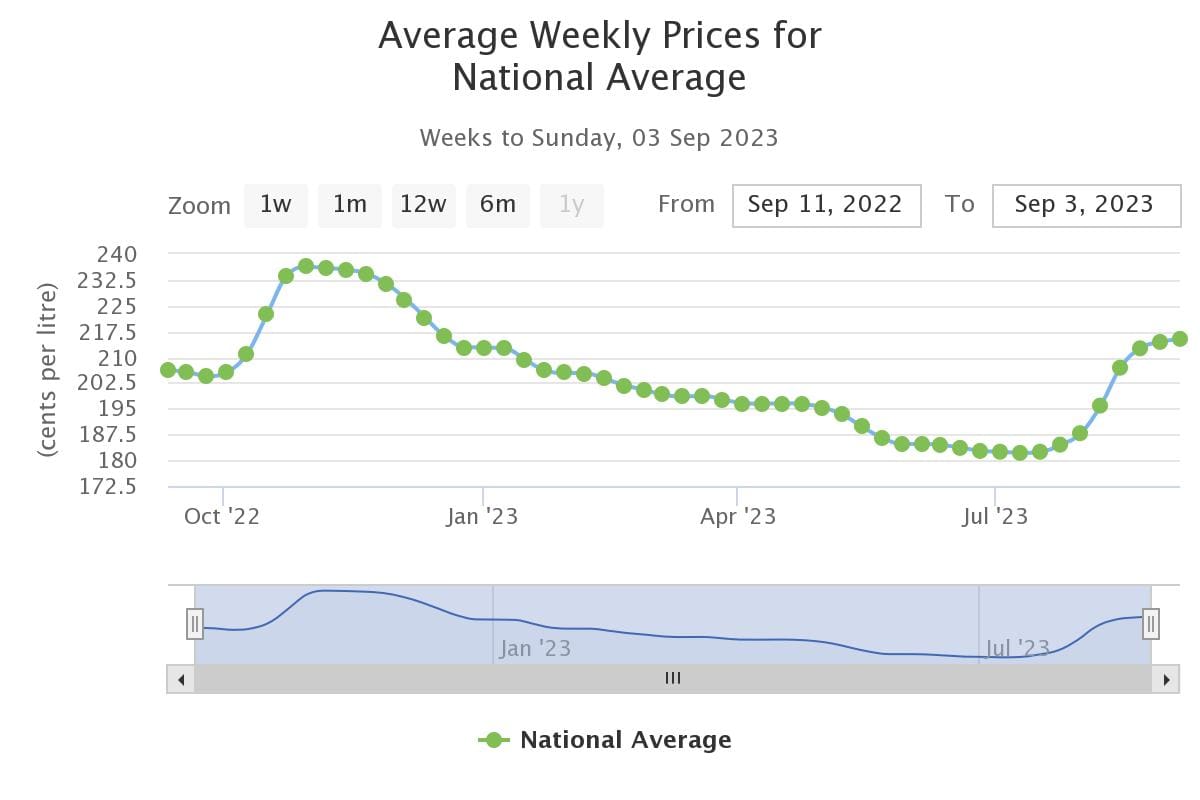Screen dimensions: 1200x800
Task: Click the last data point on the line
Action: (1180, 339)
